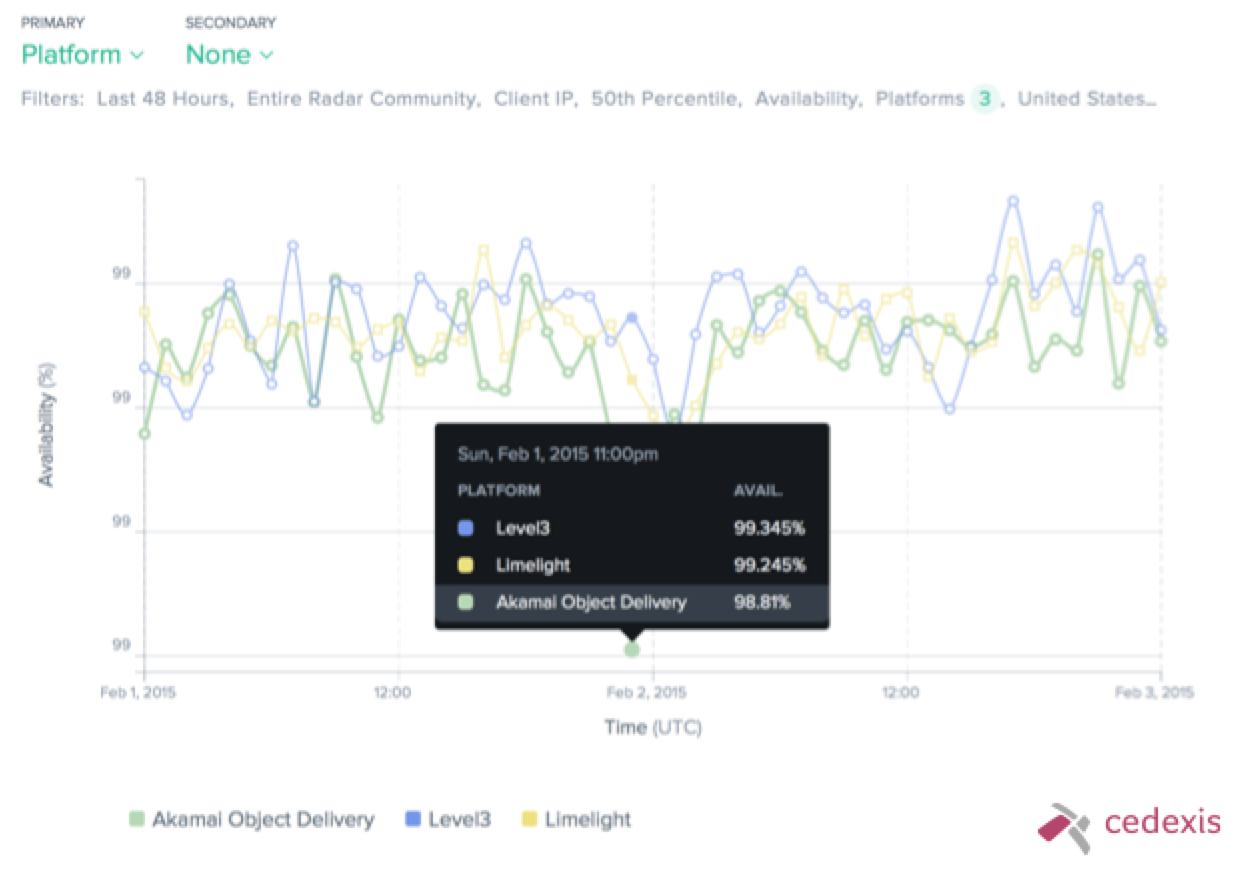
Task: Select the Entire Radar Community filter
Action: click(x=361, y=99)
